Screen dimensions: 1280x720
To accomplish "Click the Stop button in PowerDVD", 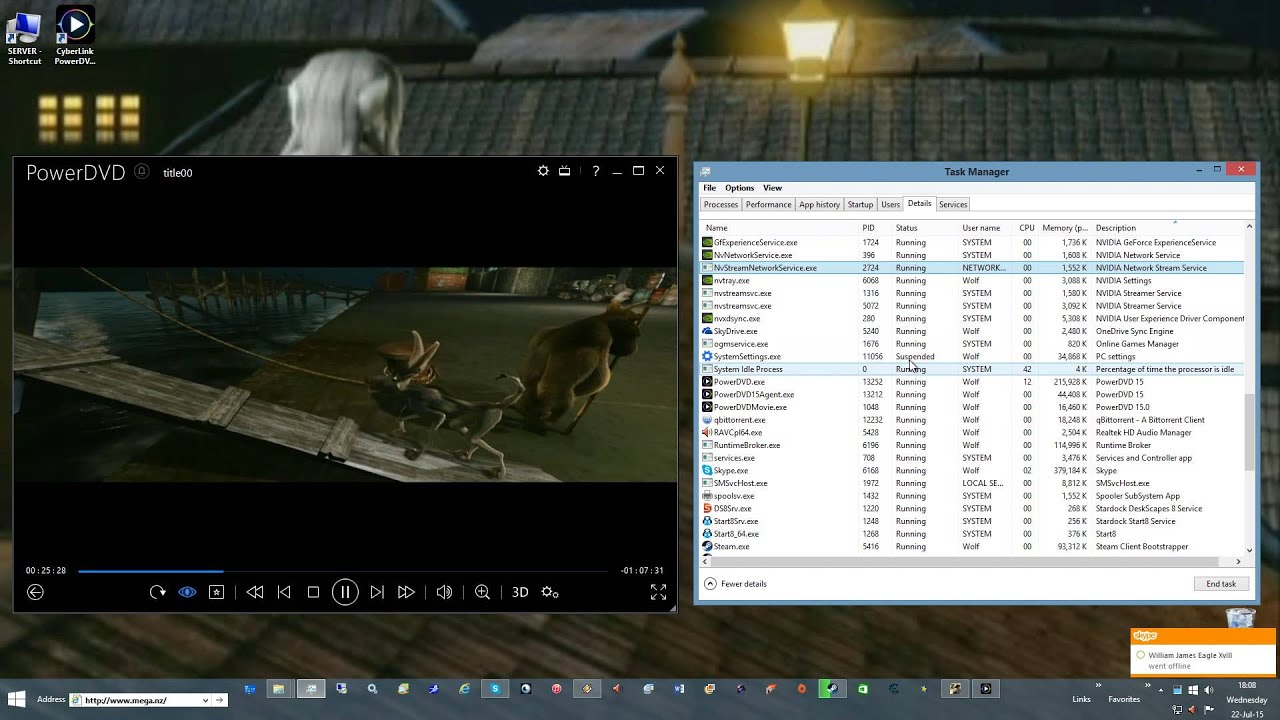I will click(x=313, y=592).
